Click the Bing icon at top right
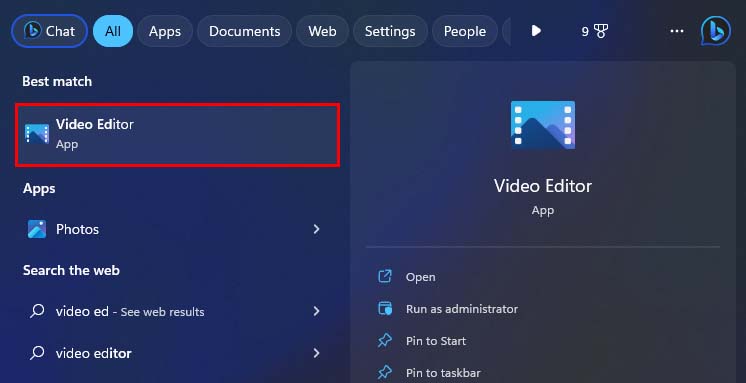 click(x=715, y=31)
